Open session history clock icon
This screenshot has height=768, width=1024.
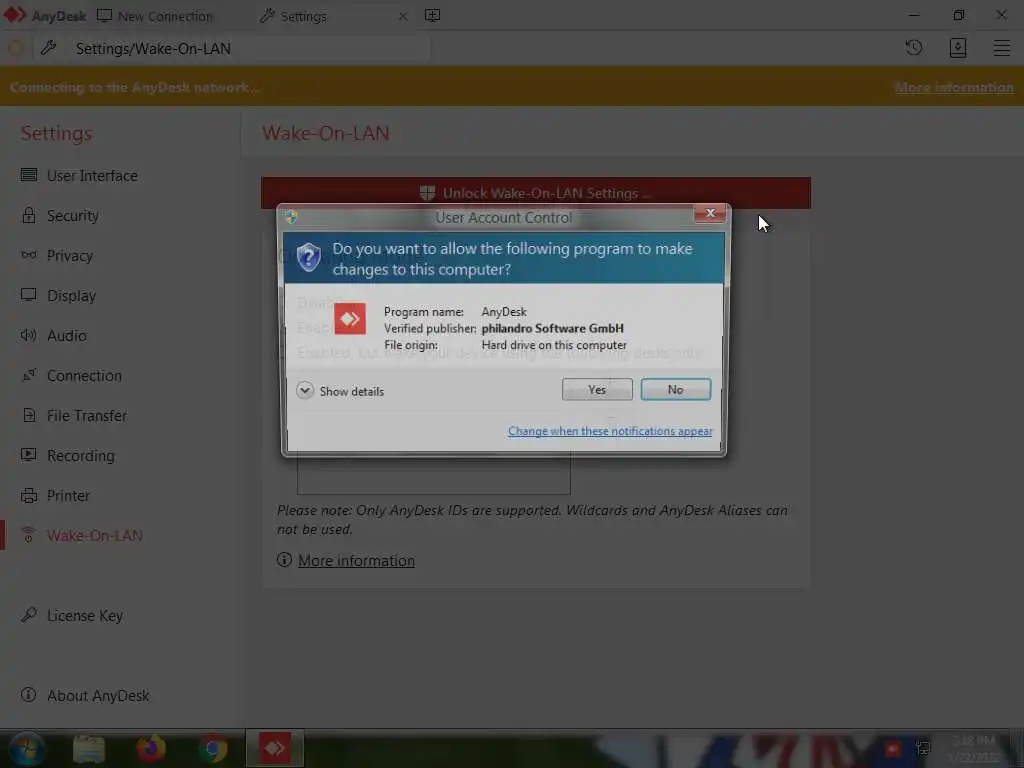coord(914,48)
